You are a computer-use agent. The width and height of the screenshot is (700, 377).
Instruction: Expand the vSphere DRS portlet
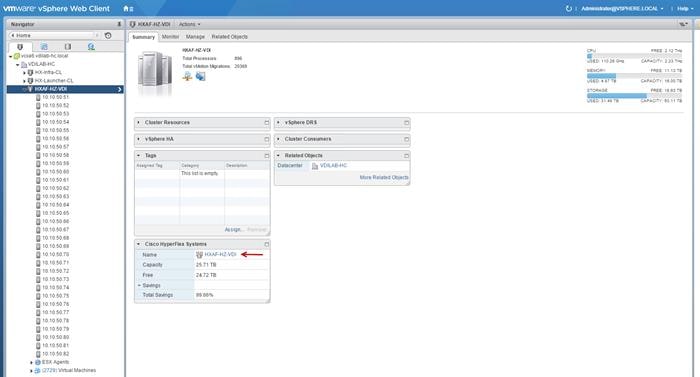click(x=278, y=122)
